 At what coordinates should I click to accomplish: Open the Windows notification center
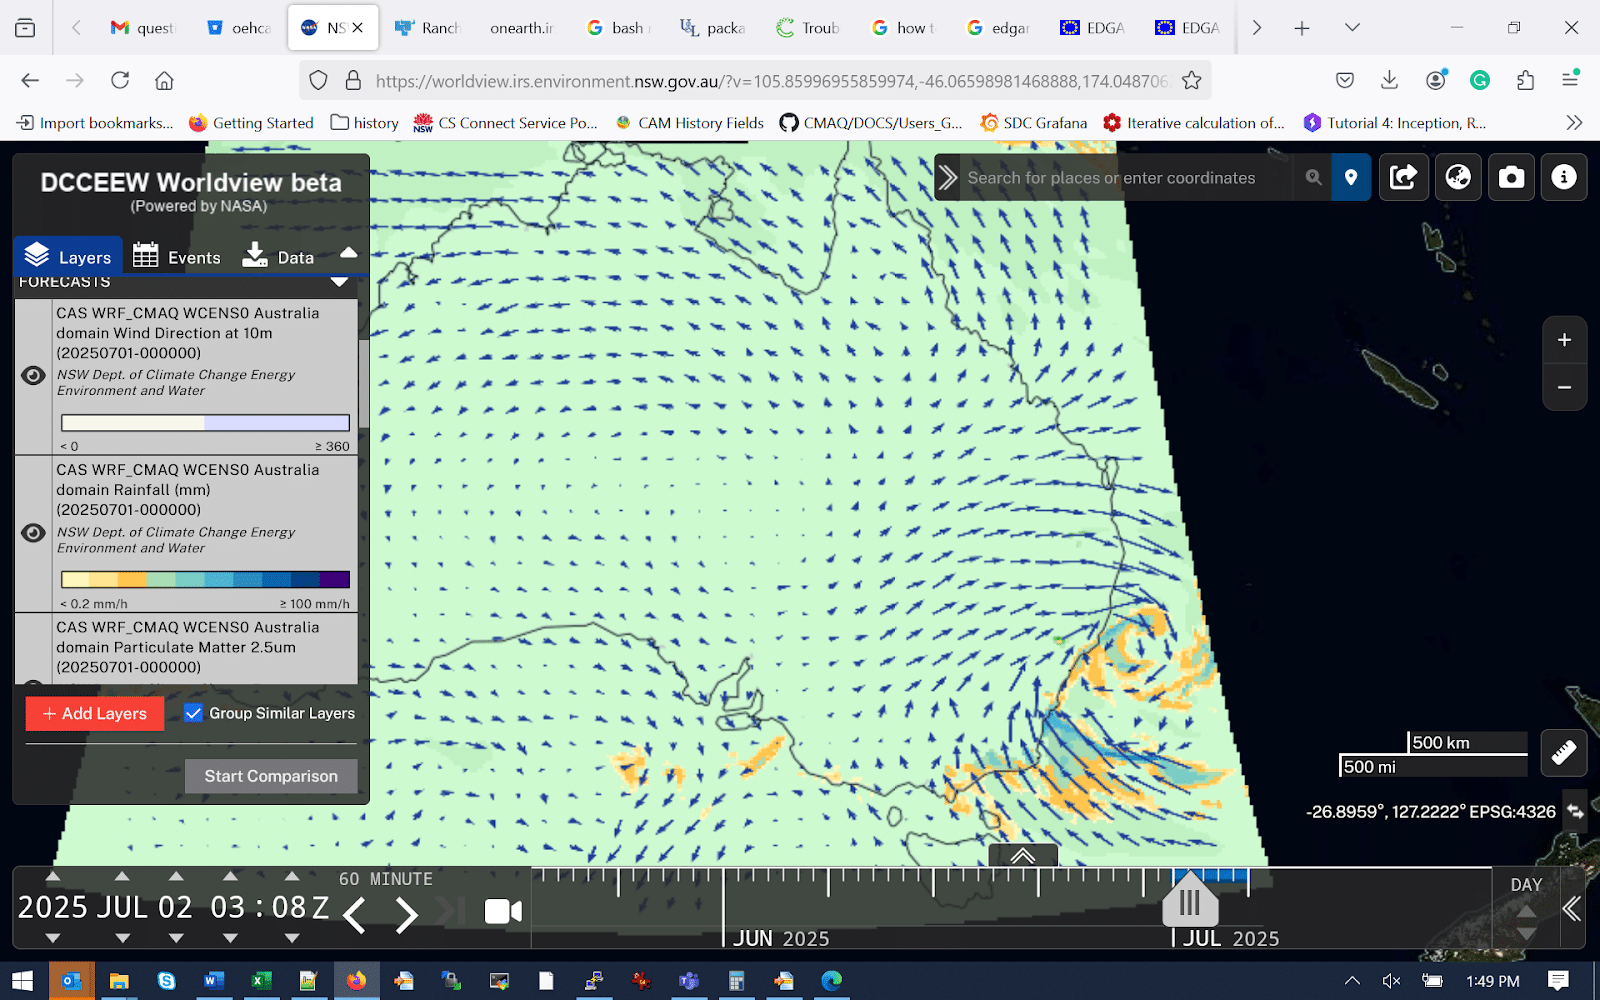(1557, 981)
